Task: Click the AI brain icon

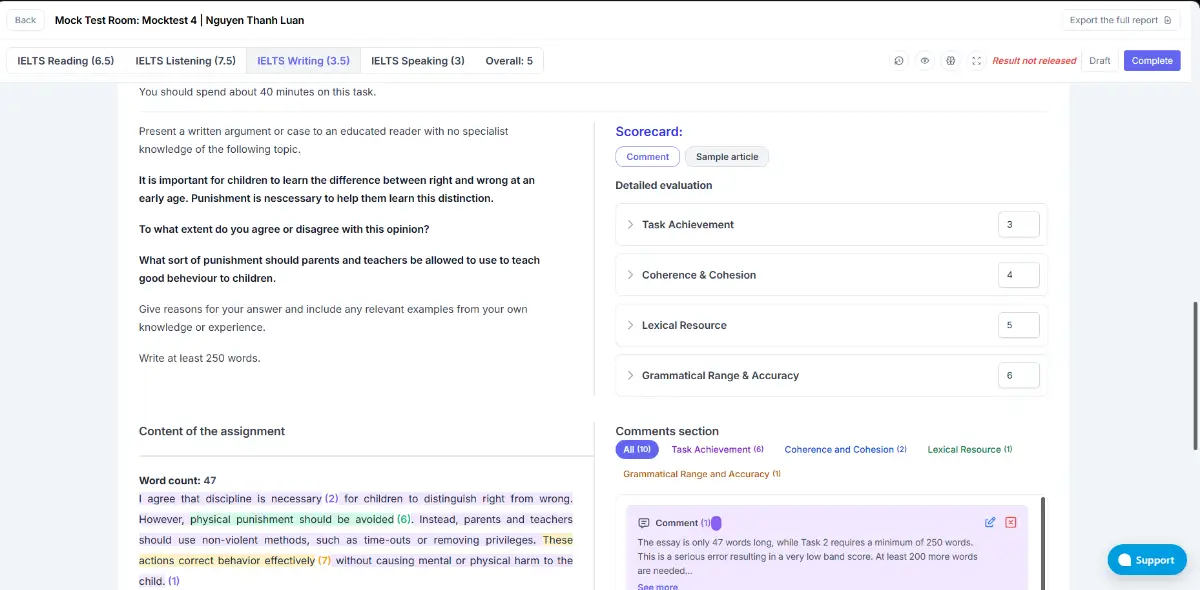Action: 951,61
